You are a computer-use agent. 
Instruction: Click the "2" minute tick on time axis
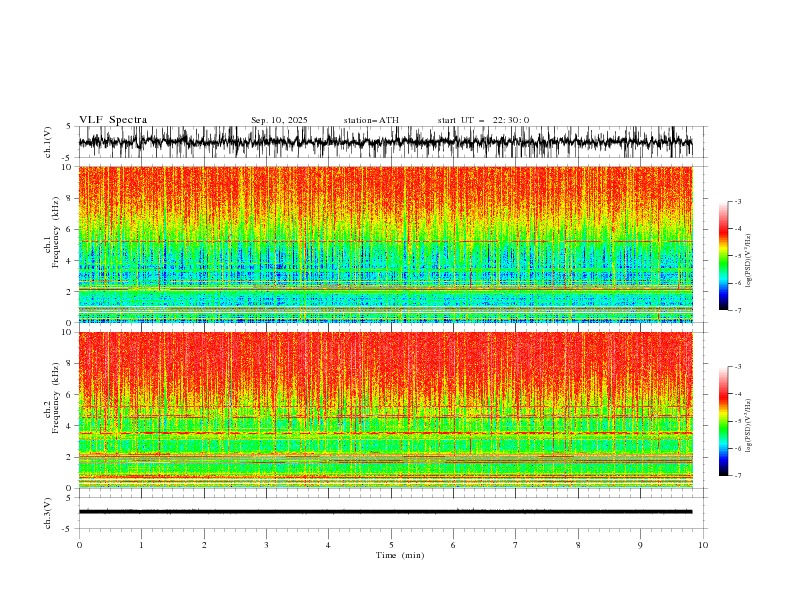(204, 545)
